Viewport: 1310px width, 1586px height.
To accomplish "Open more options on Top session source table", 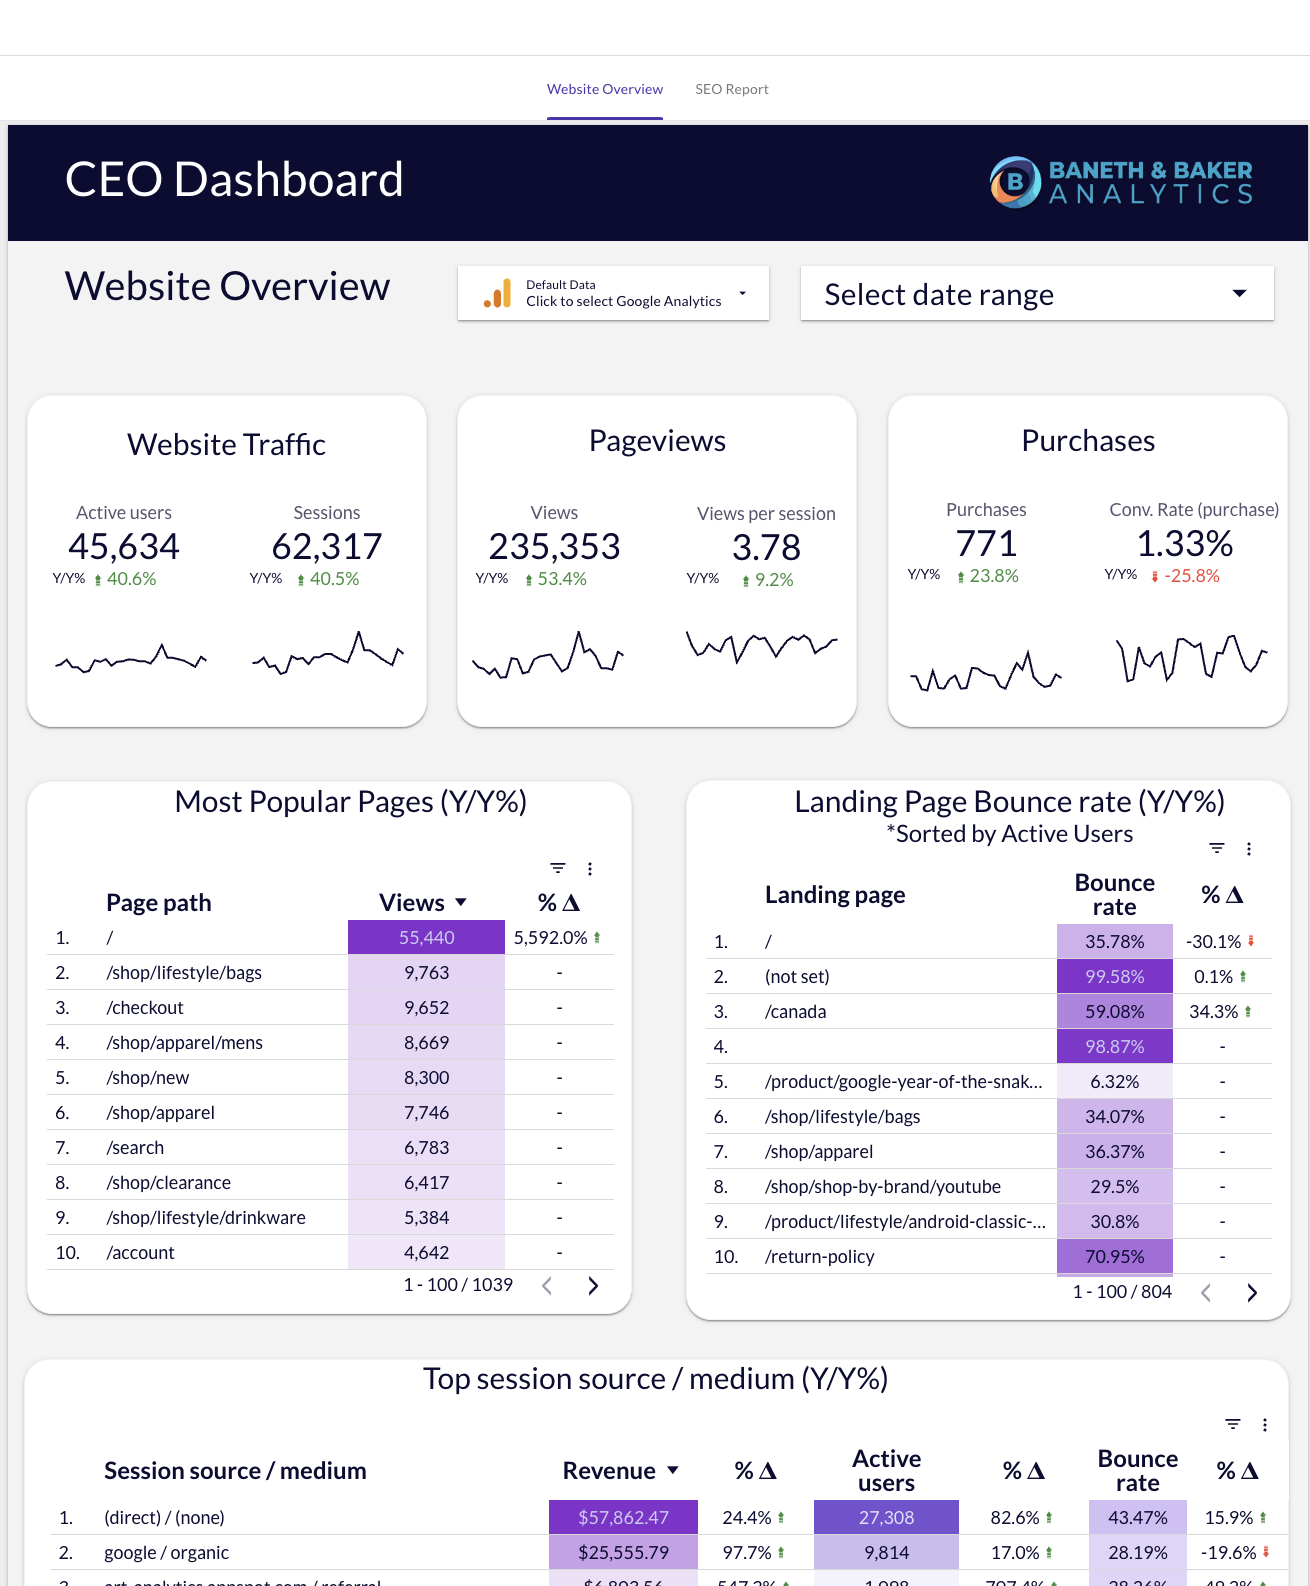I will coord(1265,1425).
